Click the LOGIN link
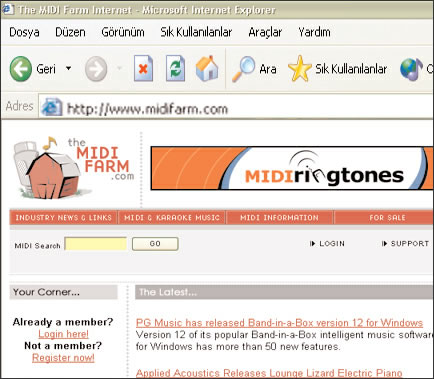 coord(328,244)
